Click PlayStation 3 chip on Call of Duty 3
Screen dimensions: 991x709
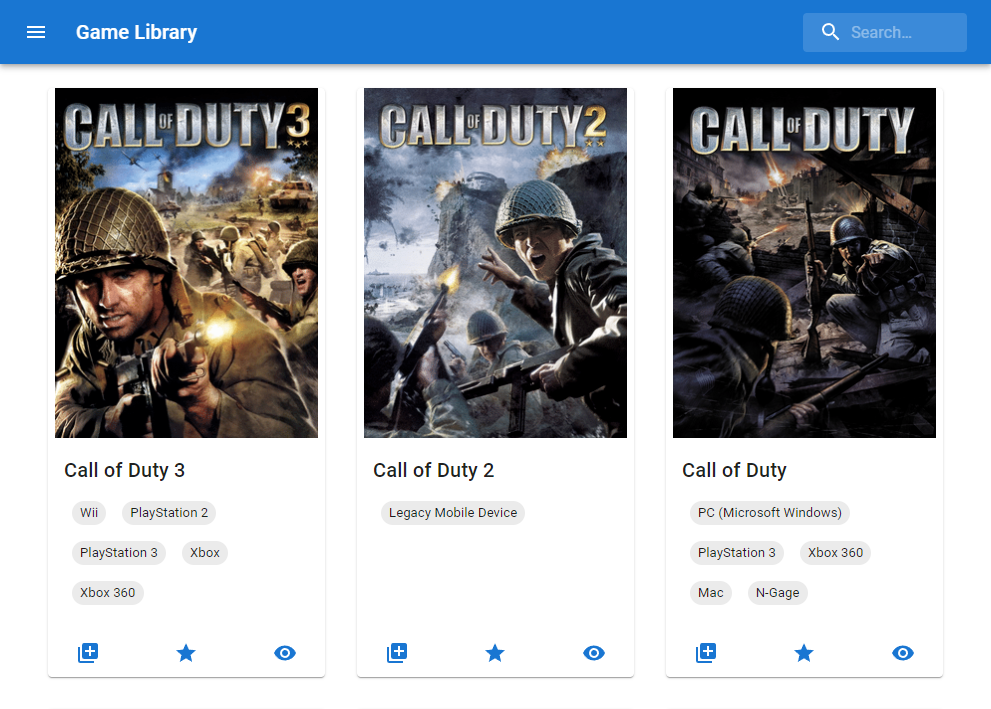(119, 553)
